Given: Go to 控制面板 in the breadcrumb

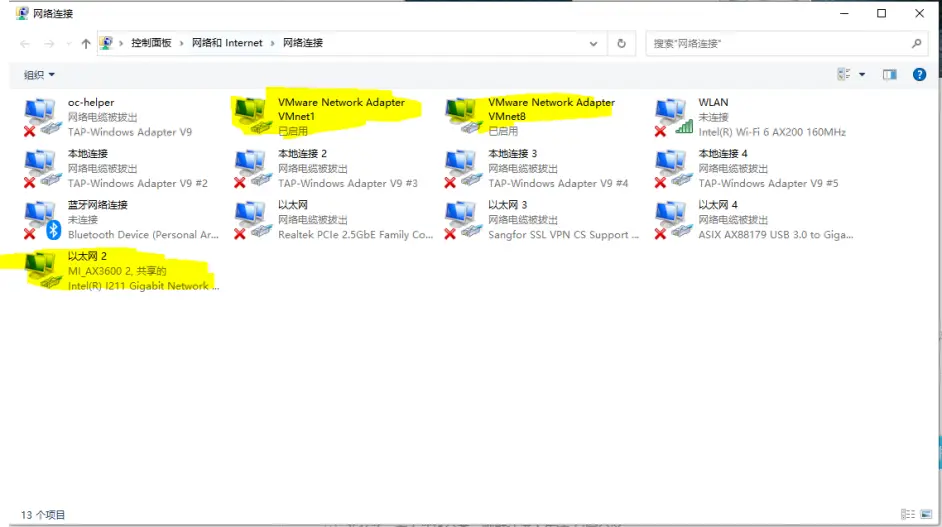Looking at the screenshot, I should coord(151,43).
